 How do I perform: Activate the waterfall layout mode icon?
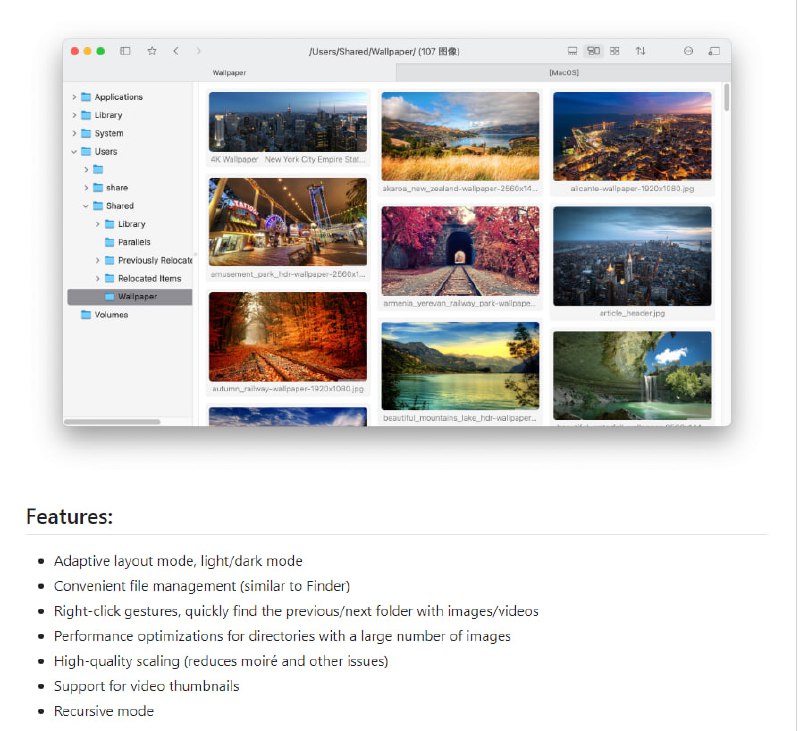coord(594,51)
